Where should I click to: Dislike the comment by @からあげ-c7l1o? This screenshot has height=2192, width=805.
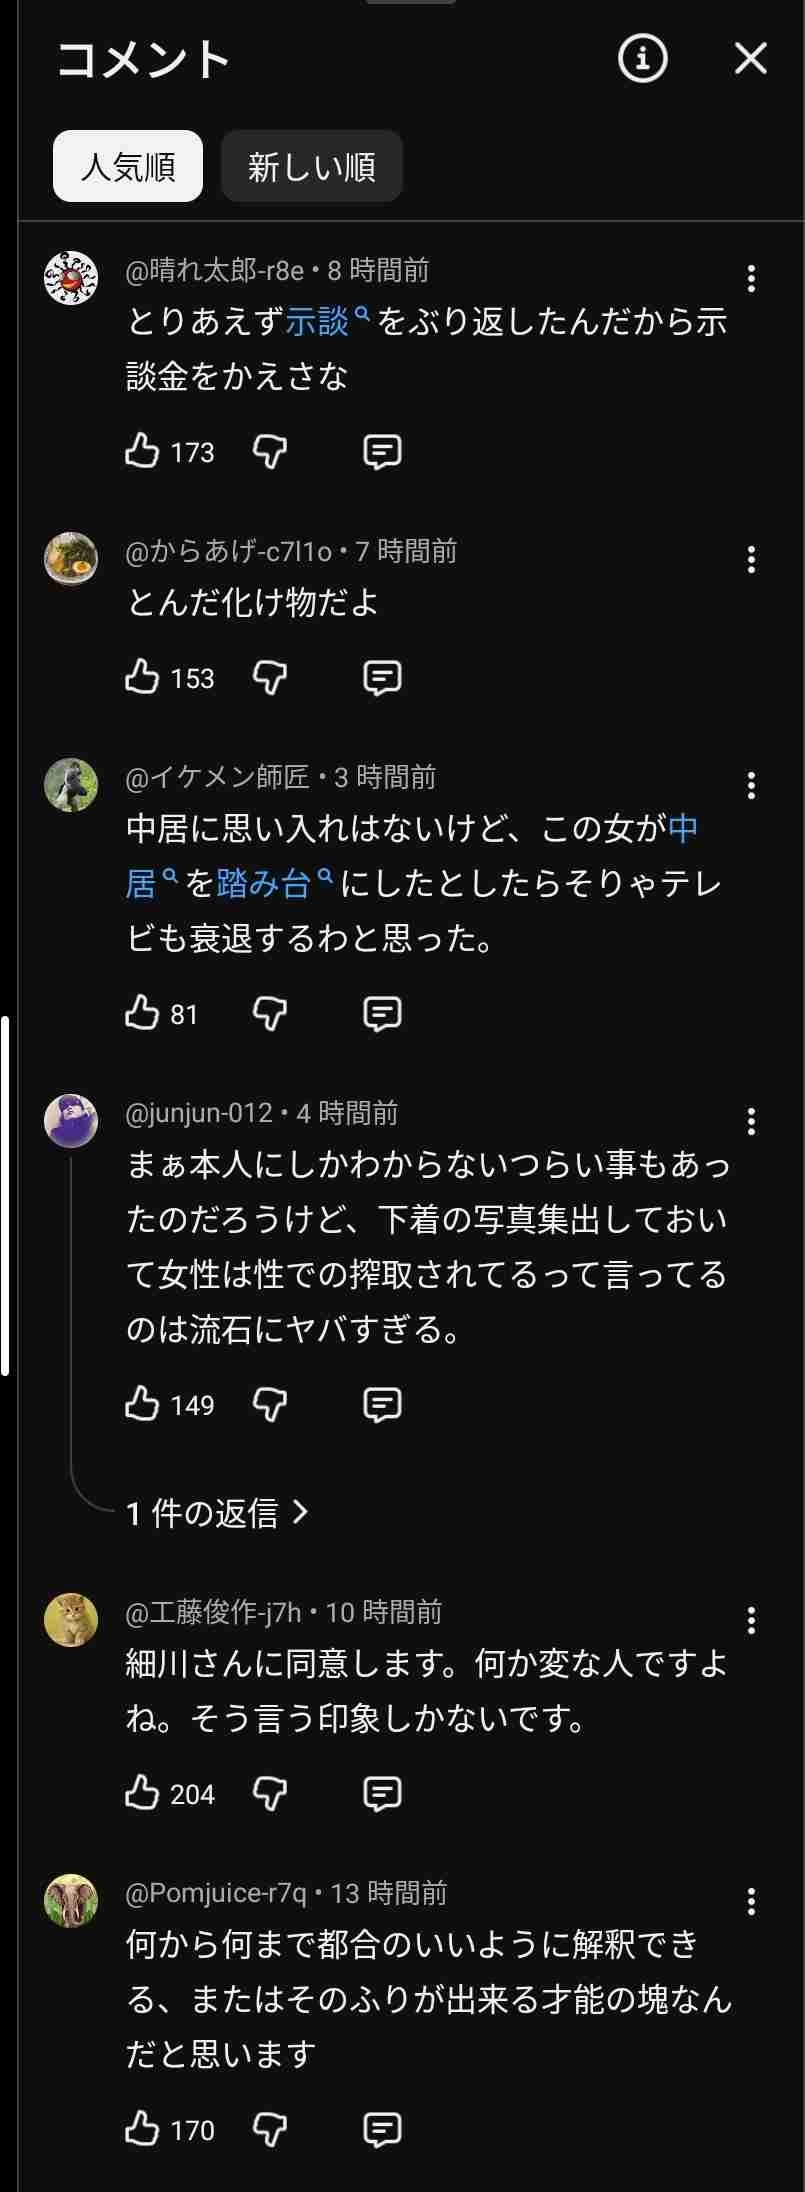[270, 678]
